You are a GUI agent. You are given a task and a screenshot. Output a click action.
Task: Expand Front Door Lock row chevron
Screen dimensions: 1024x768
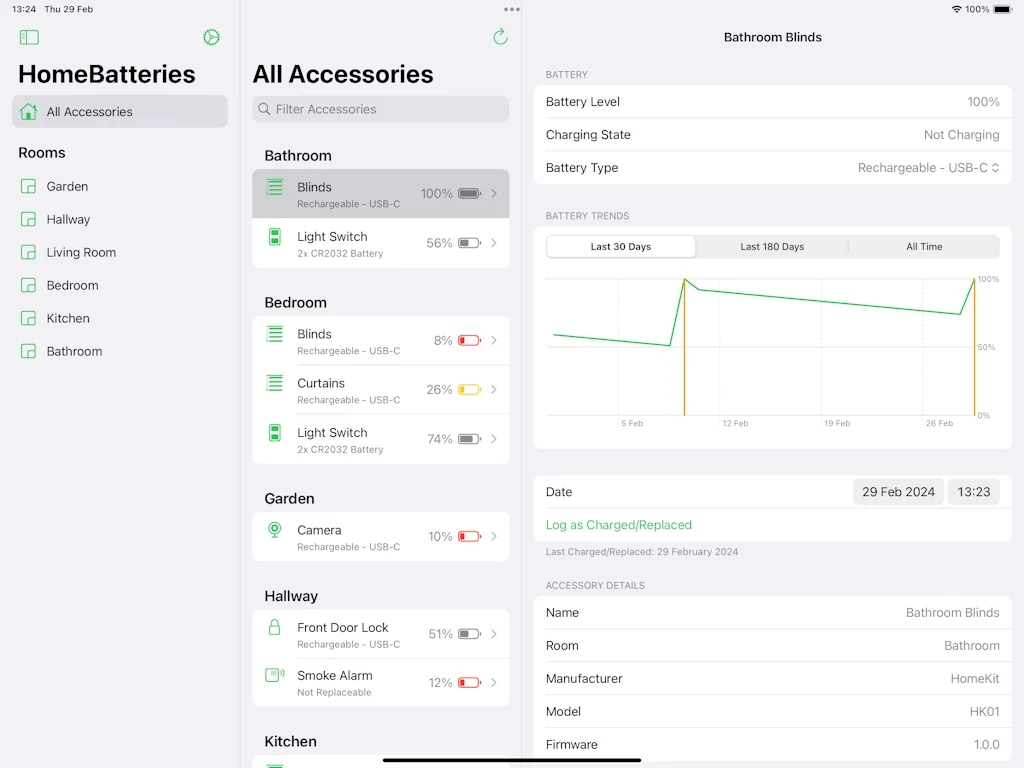(x=494, y=633)
